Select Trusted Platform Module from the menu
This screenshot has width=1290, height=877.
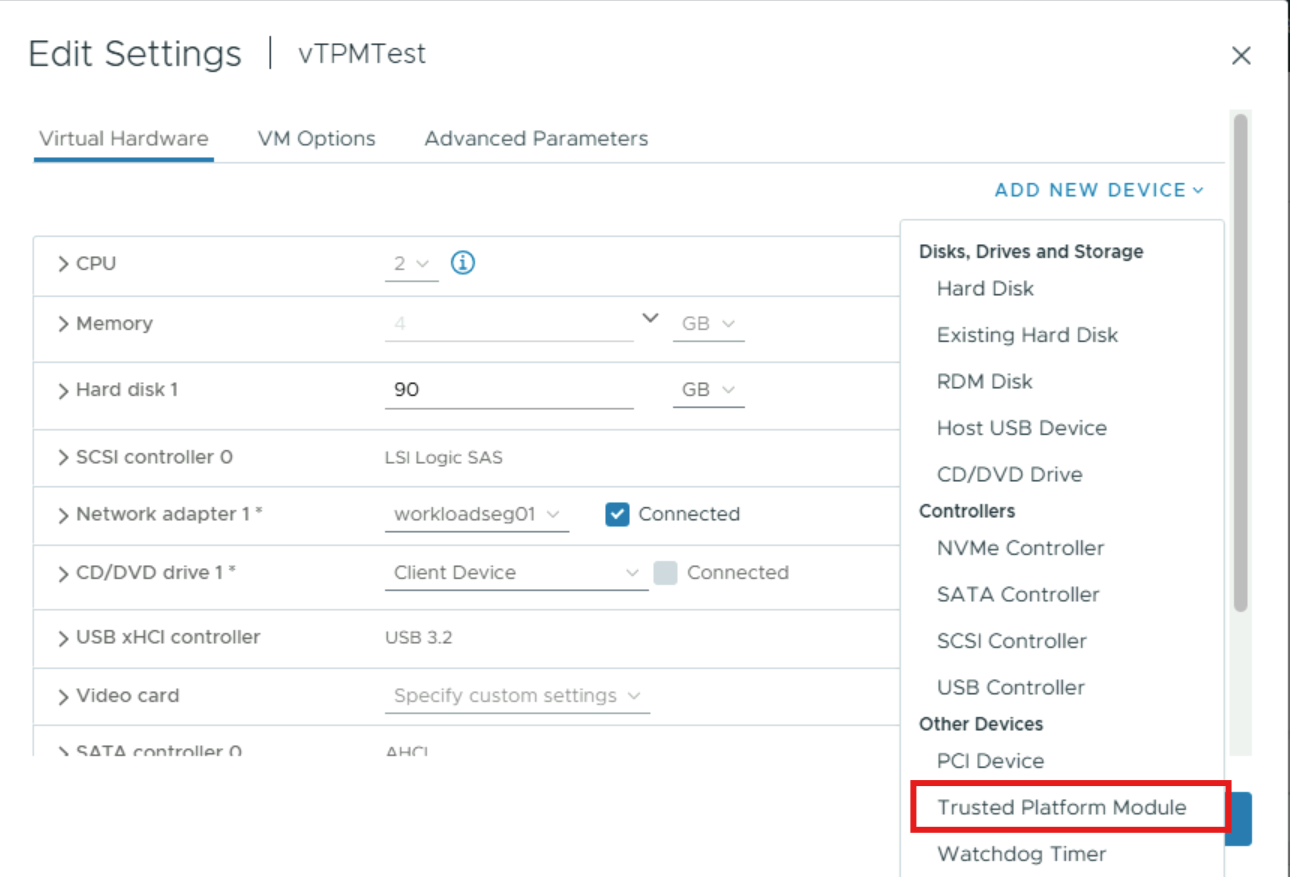pyautogui.click(x=1062, y=807)
